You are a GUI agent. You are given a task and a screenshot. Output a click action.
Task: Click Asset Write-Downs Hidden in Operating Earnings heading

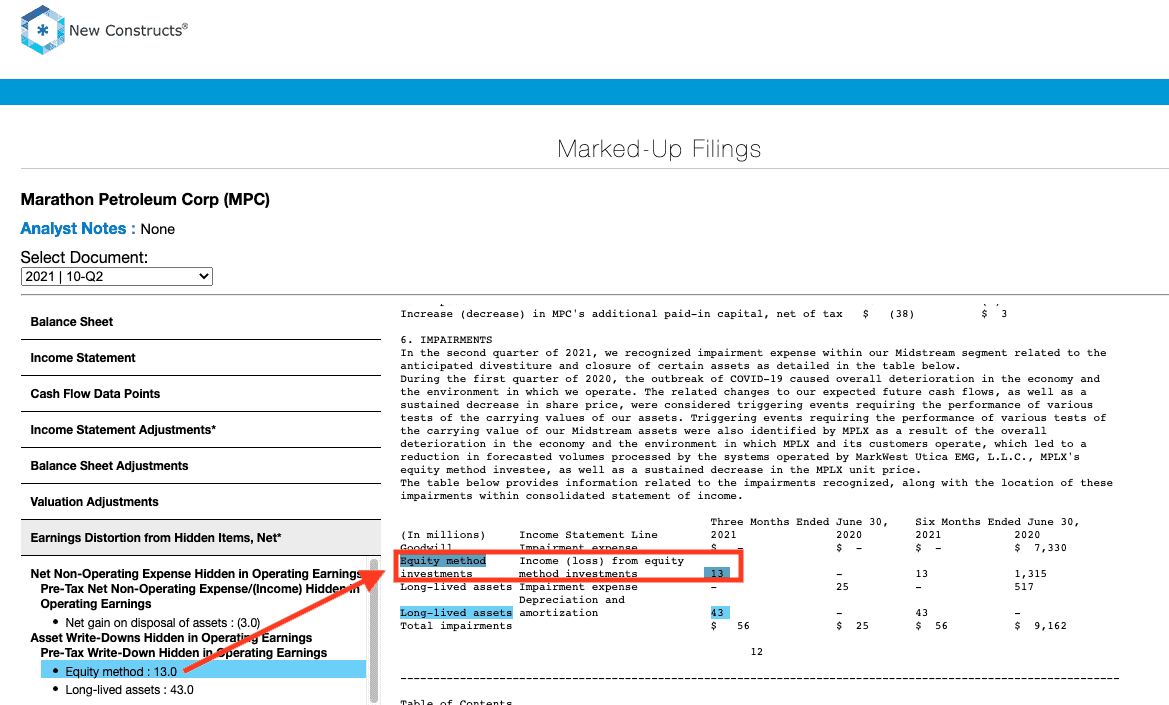[171, 638]
